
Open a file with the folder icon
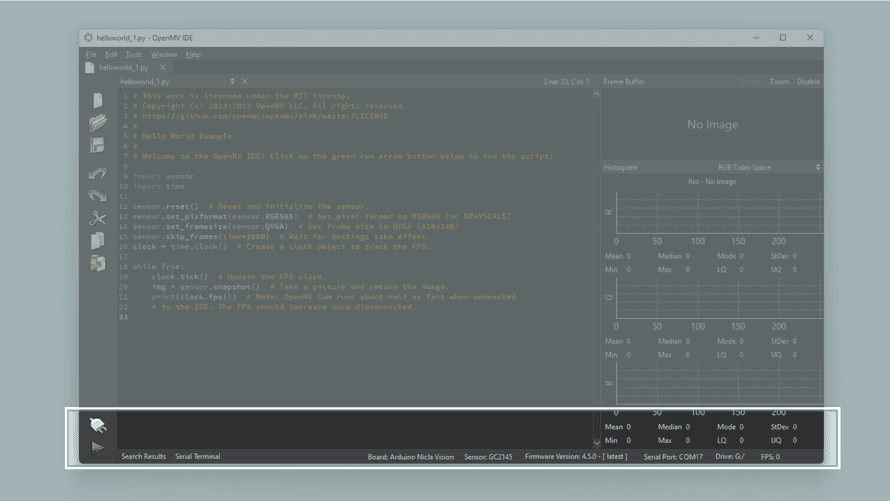[x=97, y=123]
